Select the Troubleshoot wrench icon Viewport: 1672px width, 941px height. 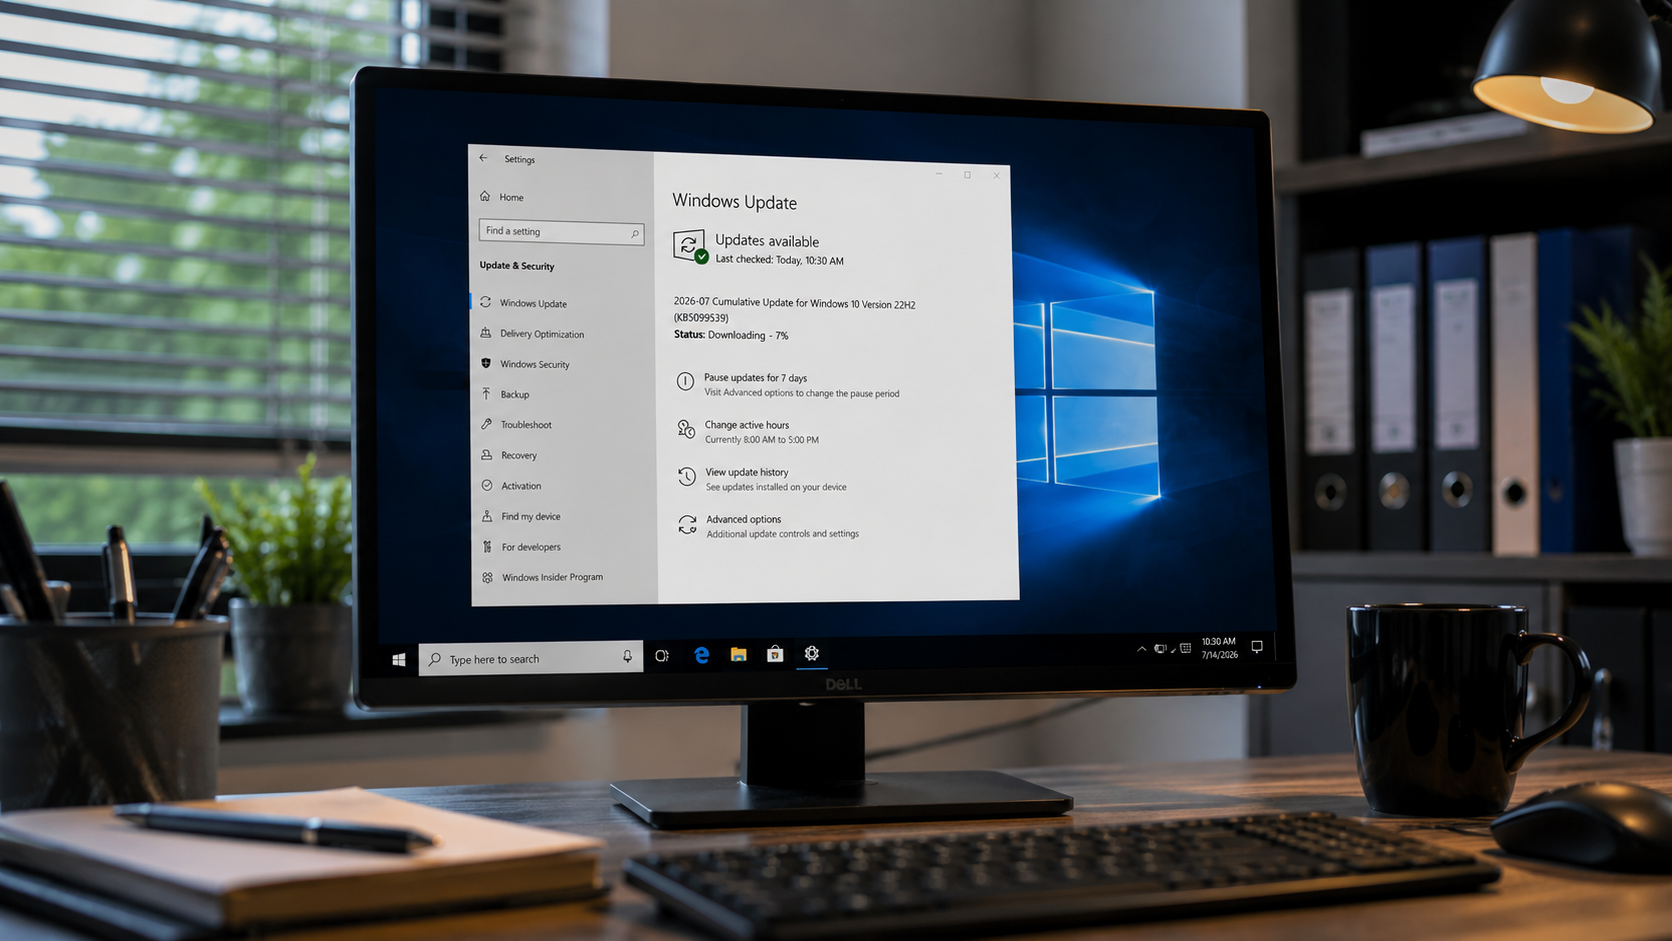pos(487,424)
